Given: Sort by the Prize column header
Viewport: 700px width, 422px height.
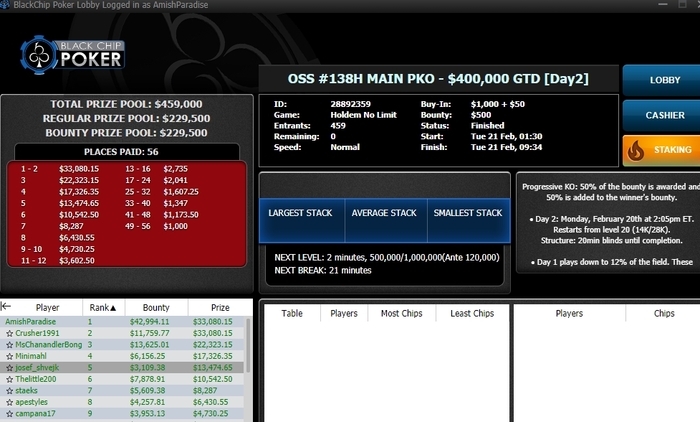Looking at the screenshot, I should pos(220,308).
